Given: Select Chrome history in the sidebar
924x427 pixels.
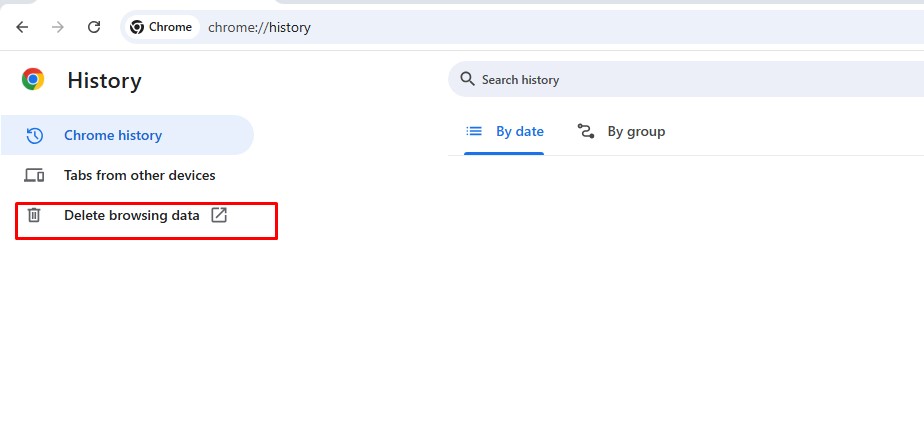Looking at the screenshot, I should click(x=113, y=135).
